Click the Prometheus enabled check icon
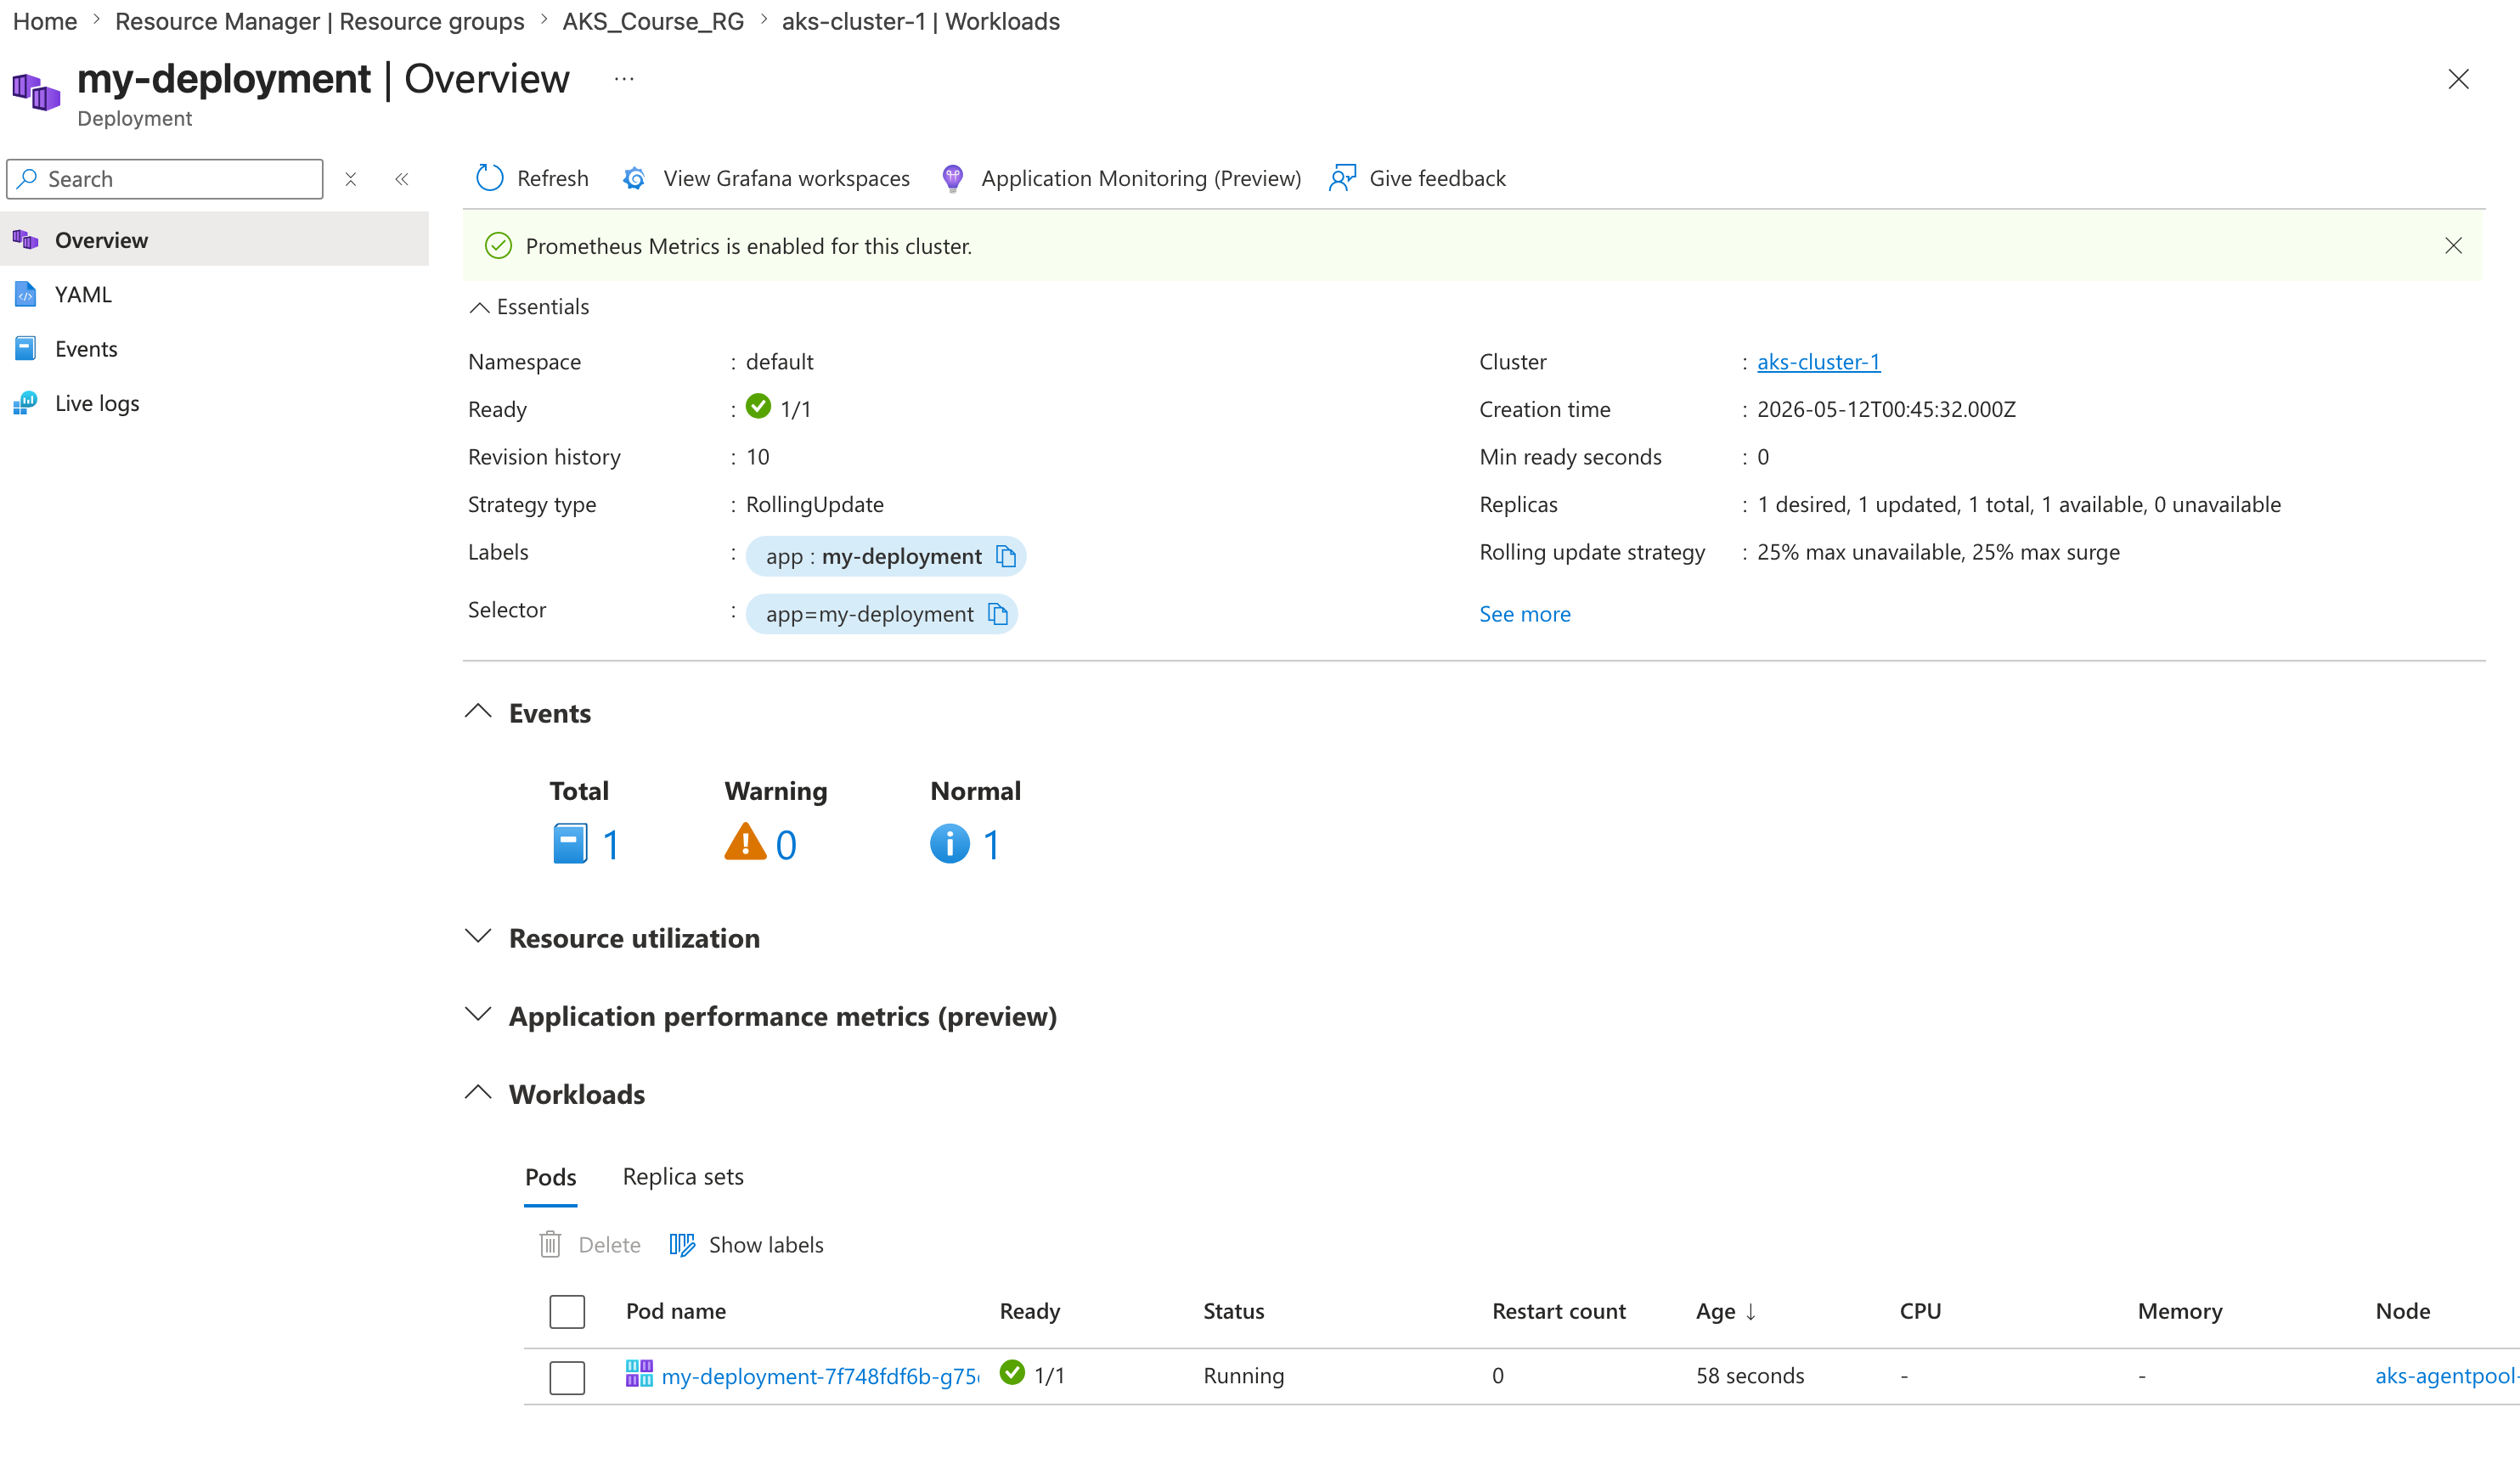Viewport: 2520px width, 1458px height. [x=498, y=246]
